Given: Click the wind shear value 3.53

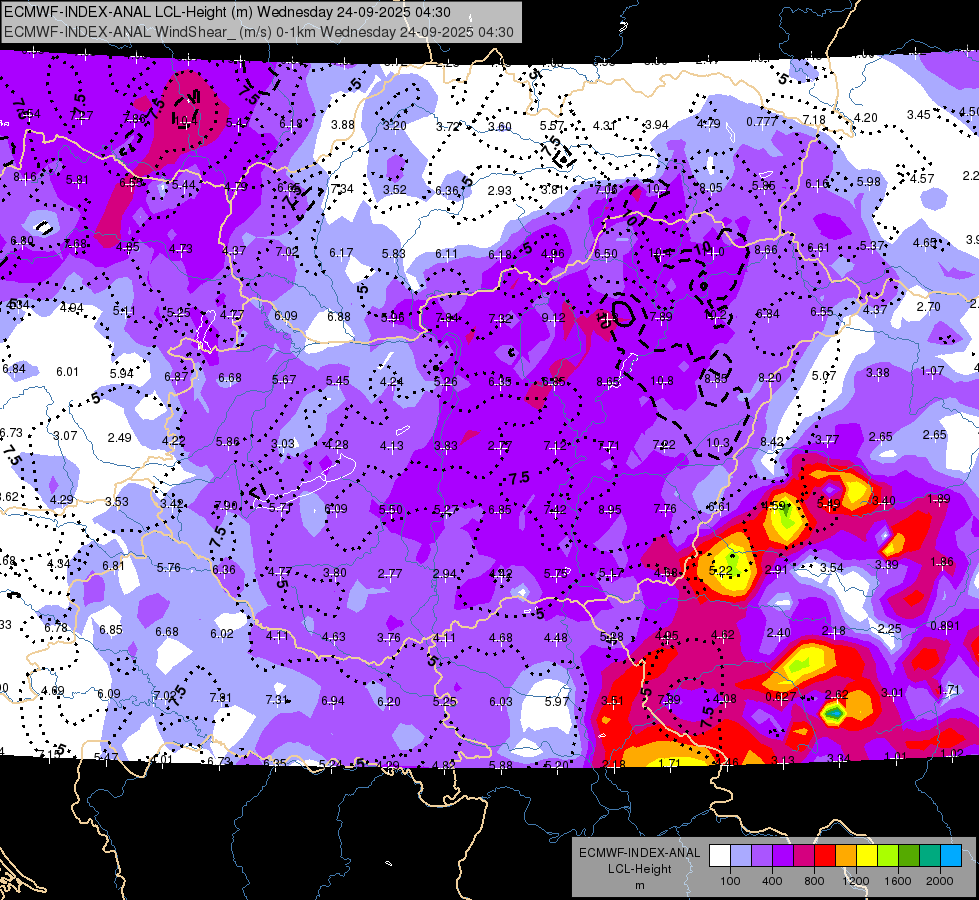Looking at the screenshot, I should click(x=117, y=502).
